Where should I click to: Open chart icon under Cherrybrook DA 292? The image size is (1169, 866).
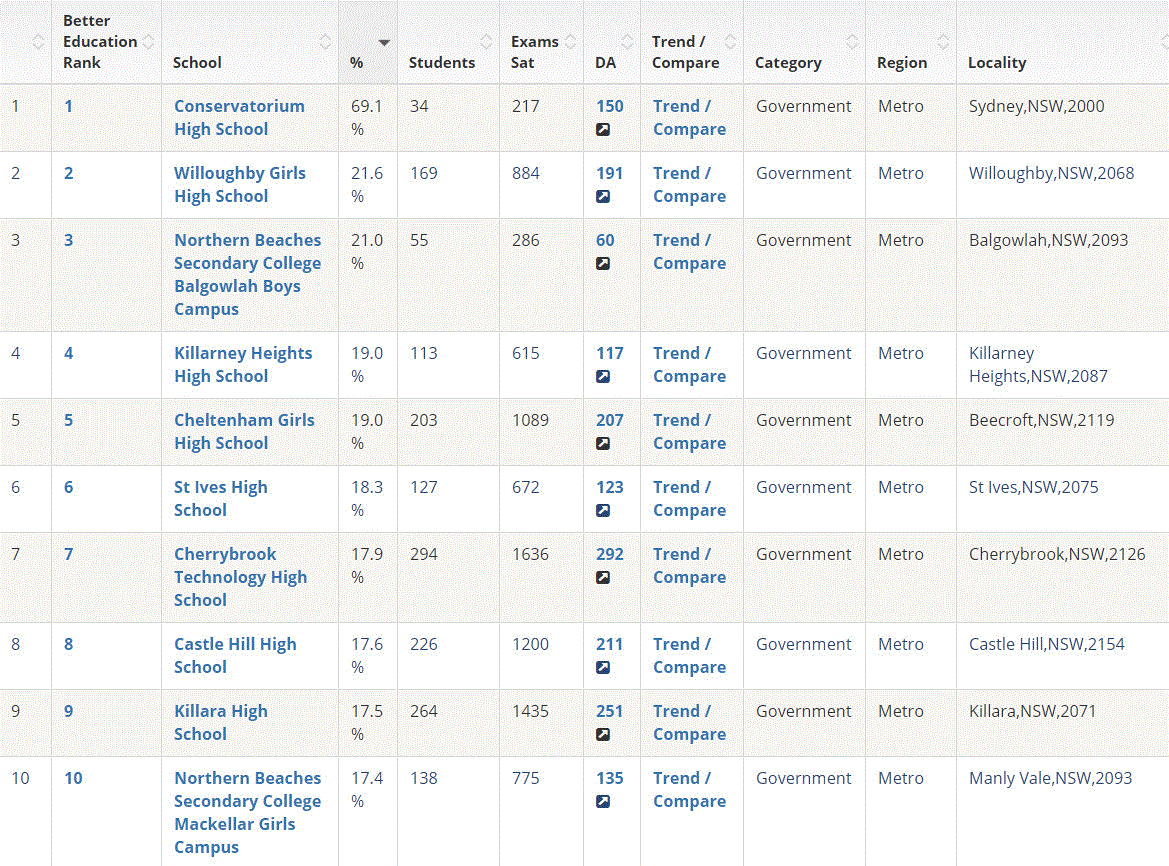(x=603, y=577)
